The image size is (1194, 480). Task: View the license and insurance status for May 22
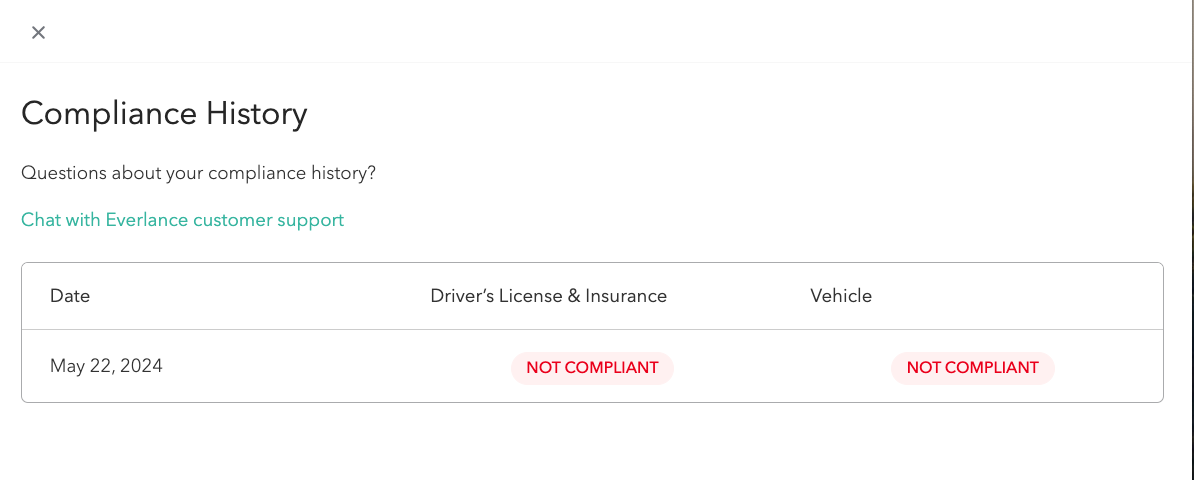pyautogui.click(x=592, y=368)
